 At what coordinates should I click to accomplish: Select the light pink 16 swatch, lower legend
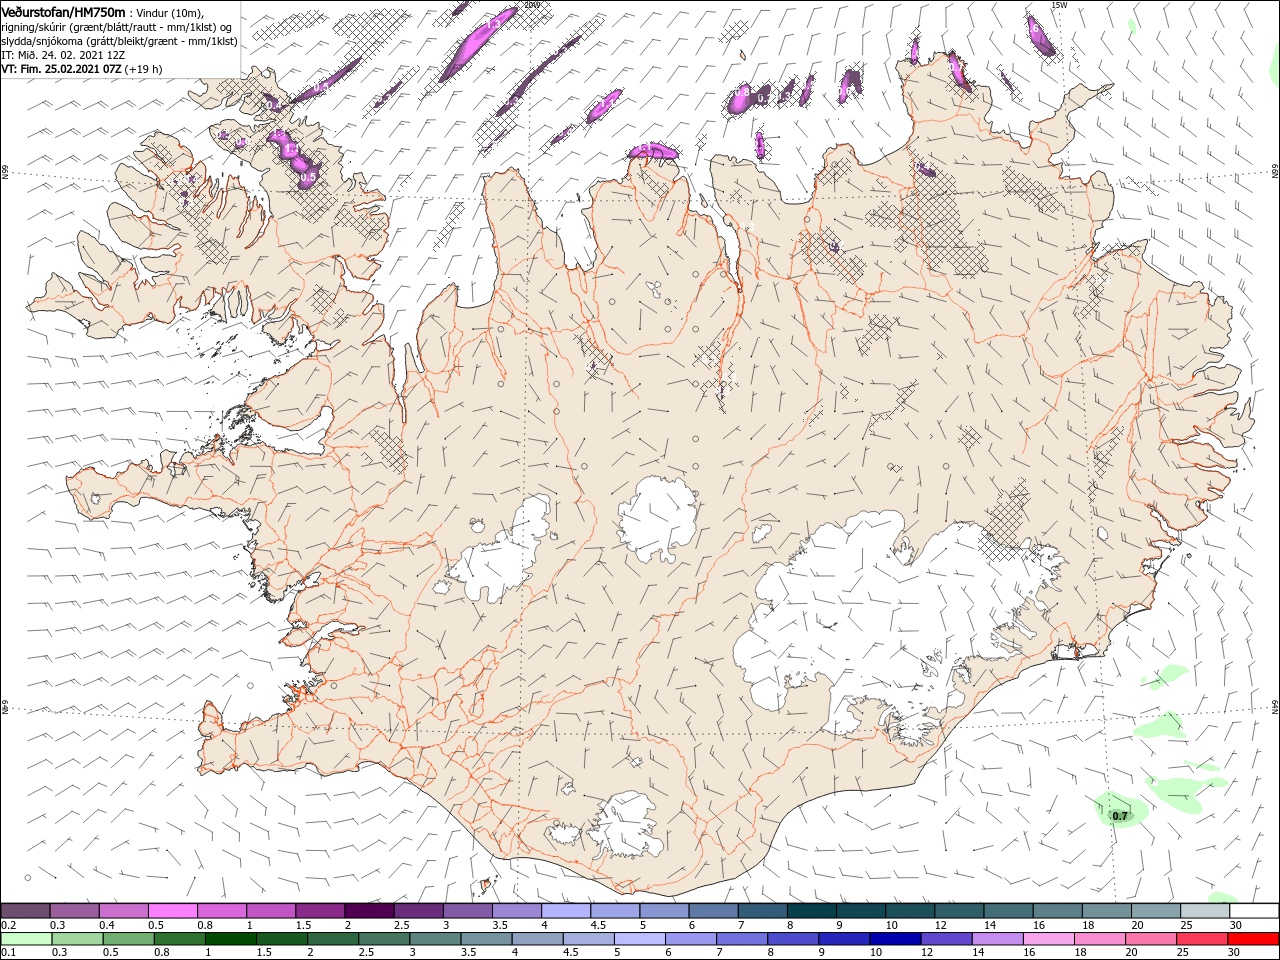pyautogui.click(x=1047, y=939)
